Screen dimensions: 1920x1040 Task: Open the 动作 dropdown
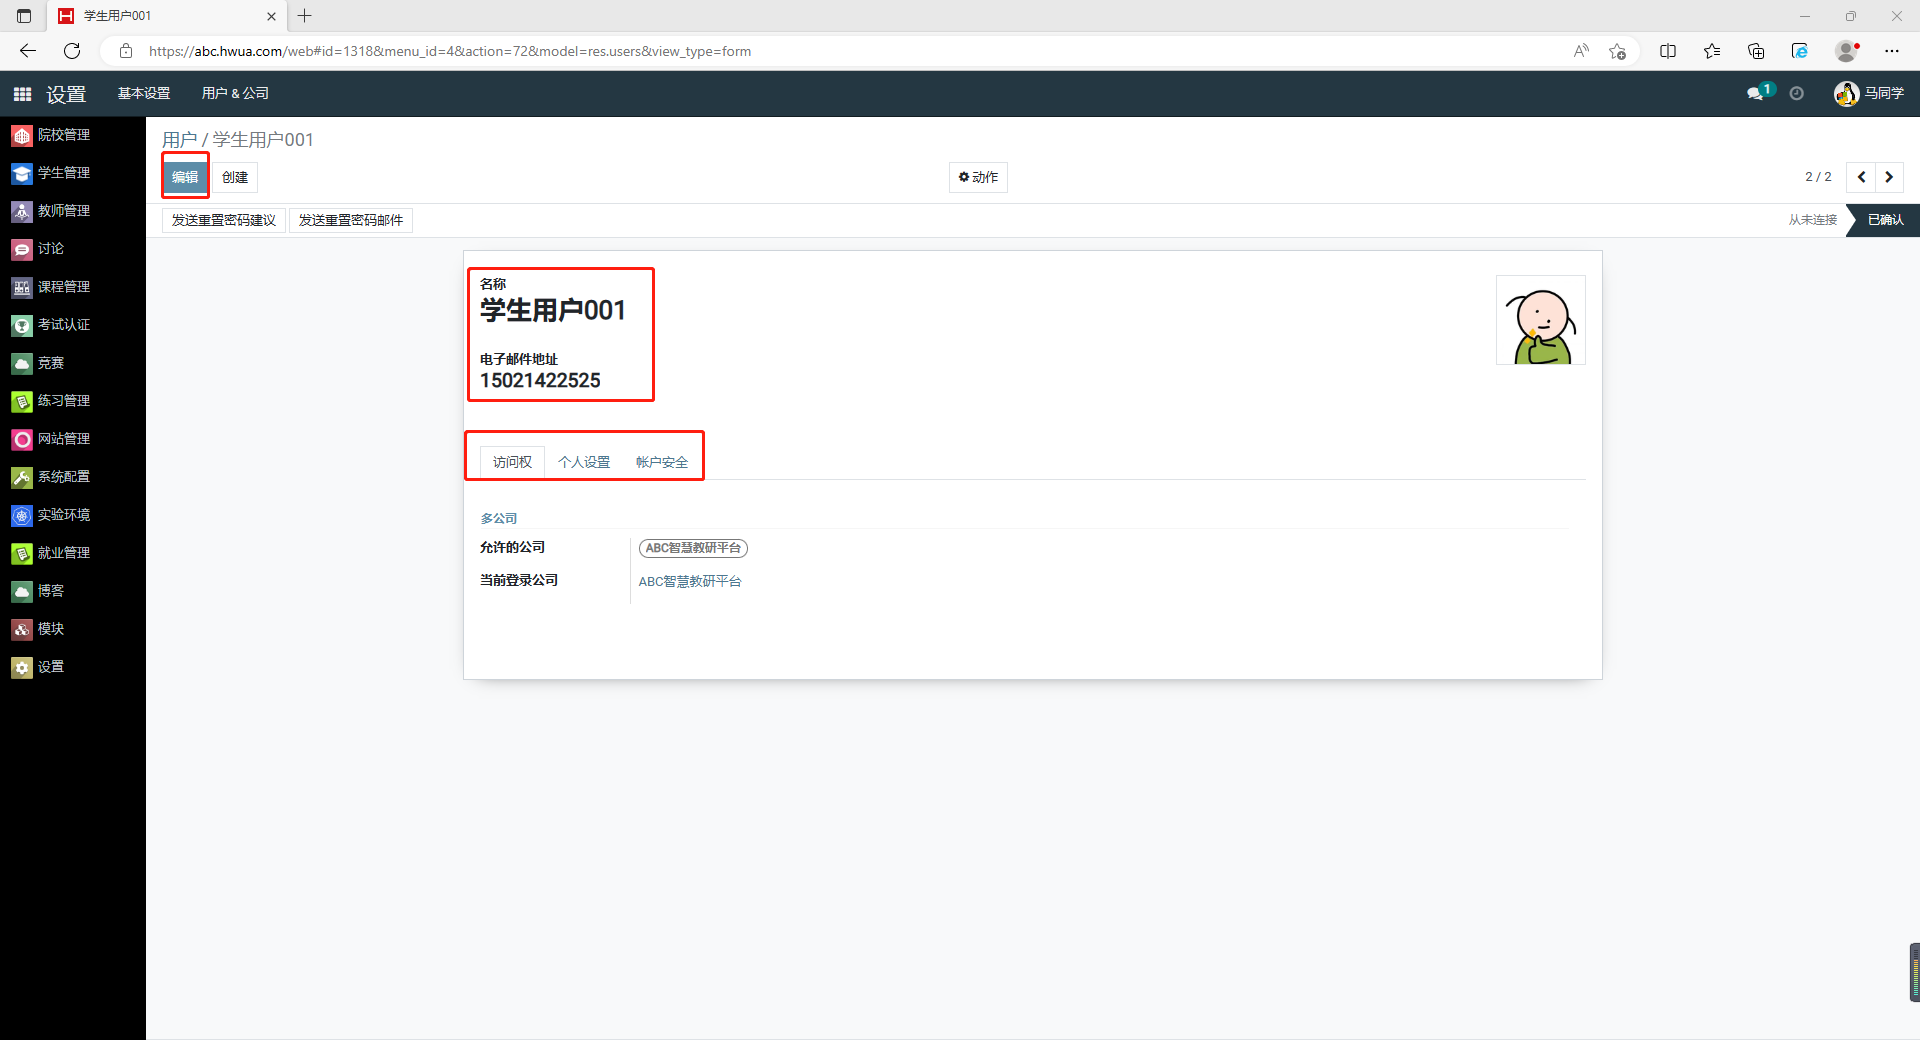click(x=978, y=177)
